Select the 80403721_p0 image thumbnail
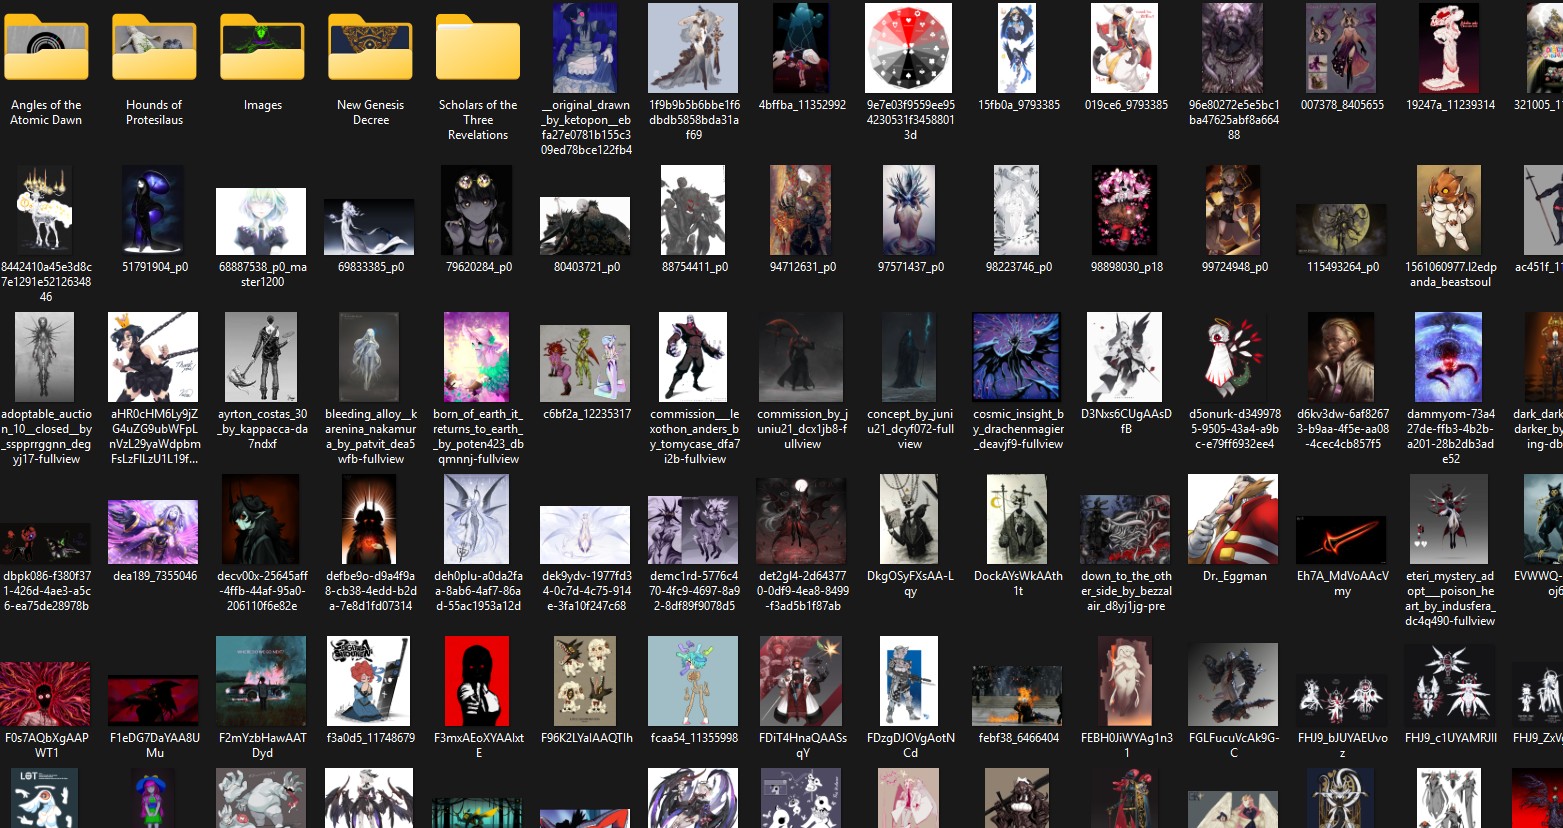This screenshot has height=828, width=1563. click(586, 226)
